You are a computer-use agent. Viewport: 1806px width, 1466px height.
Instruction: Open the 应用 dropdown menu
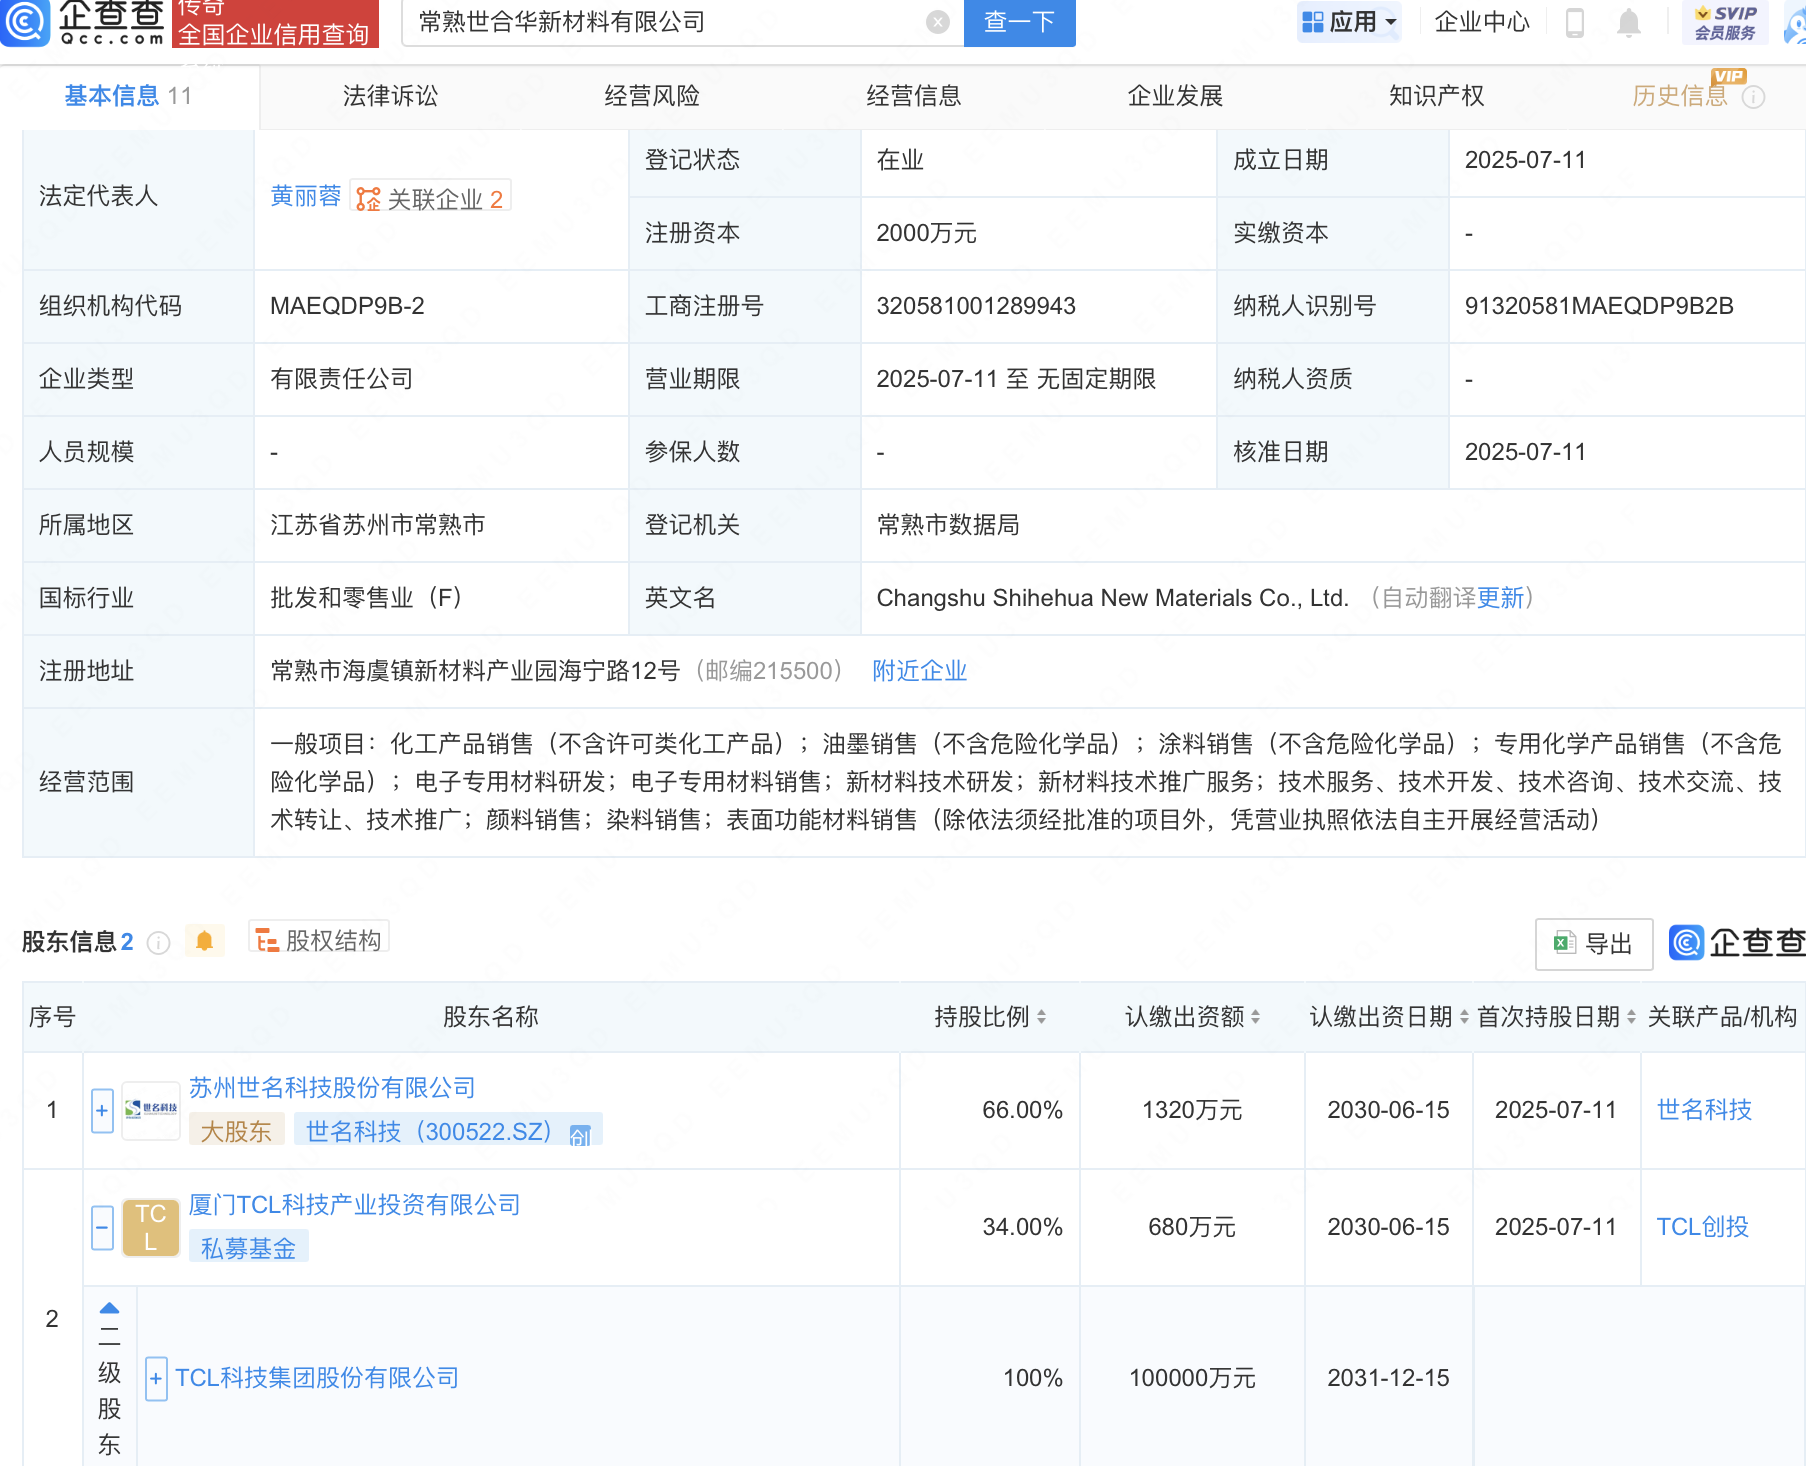(1349, 22)
